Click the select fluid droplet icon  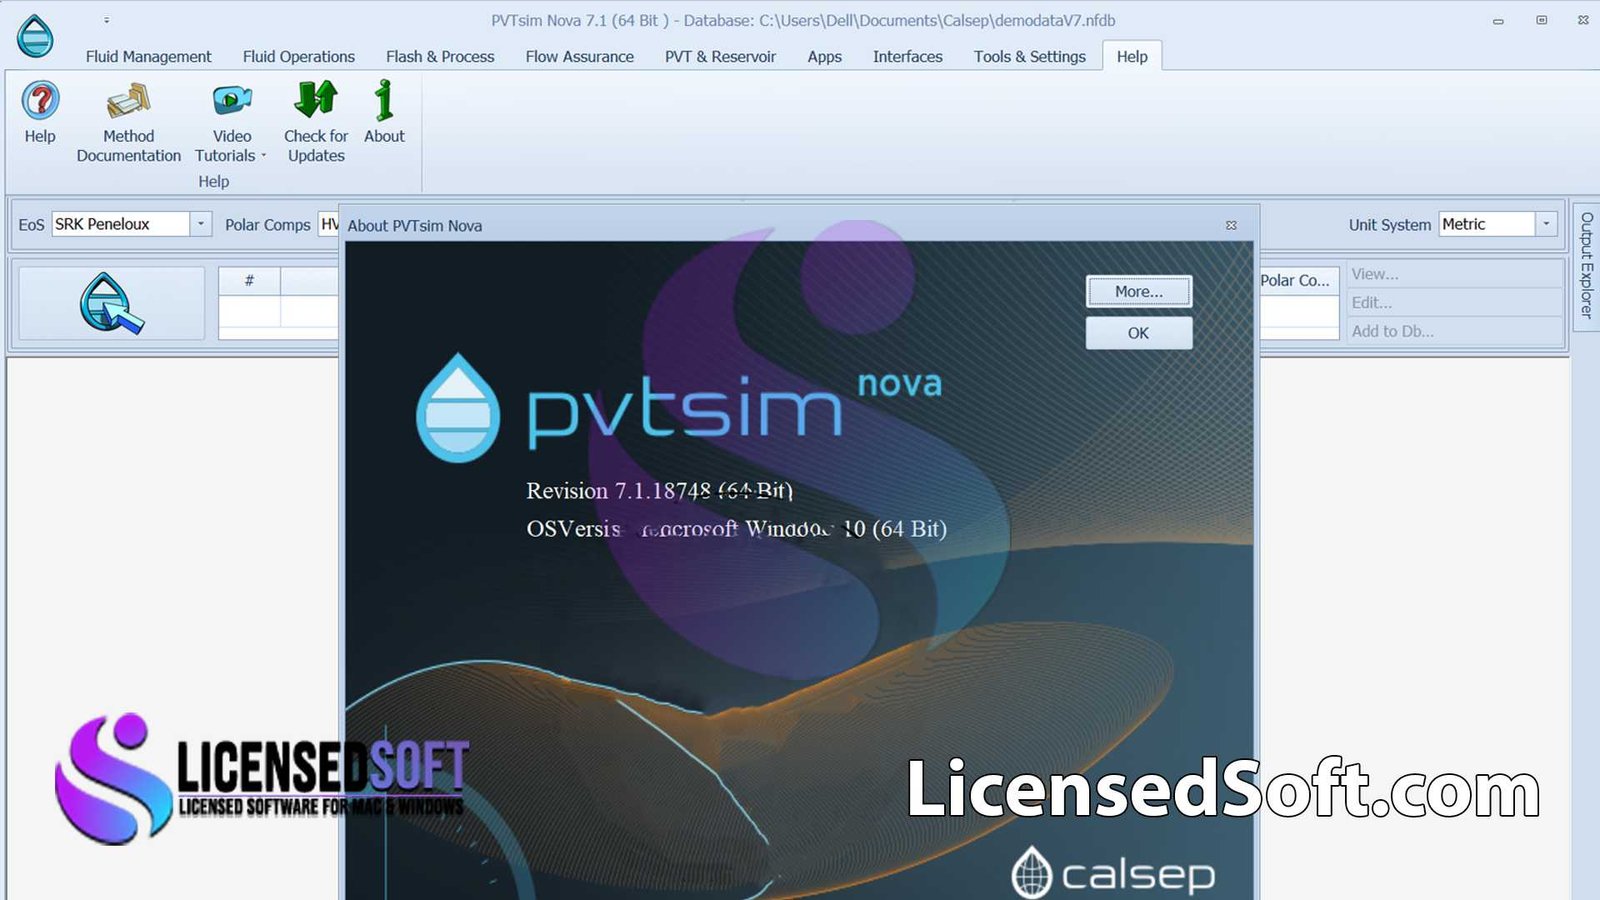[111, 303]
